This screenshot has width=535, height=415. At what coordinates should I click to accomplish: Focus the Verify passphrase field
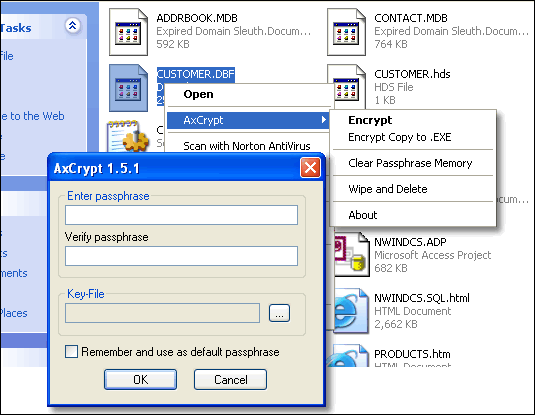(x=182, y=256)
